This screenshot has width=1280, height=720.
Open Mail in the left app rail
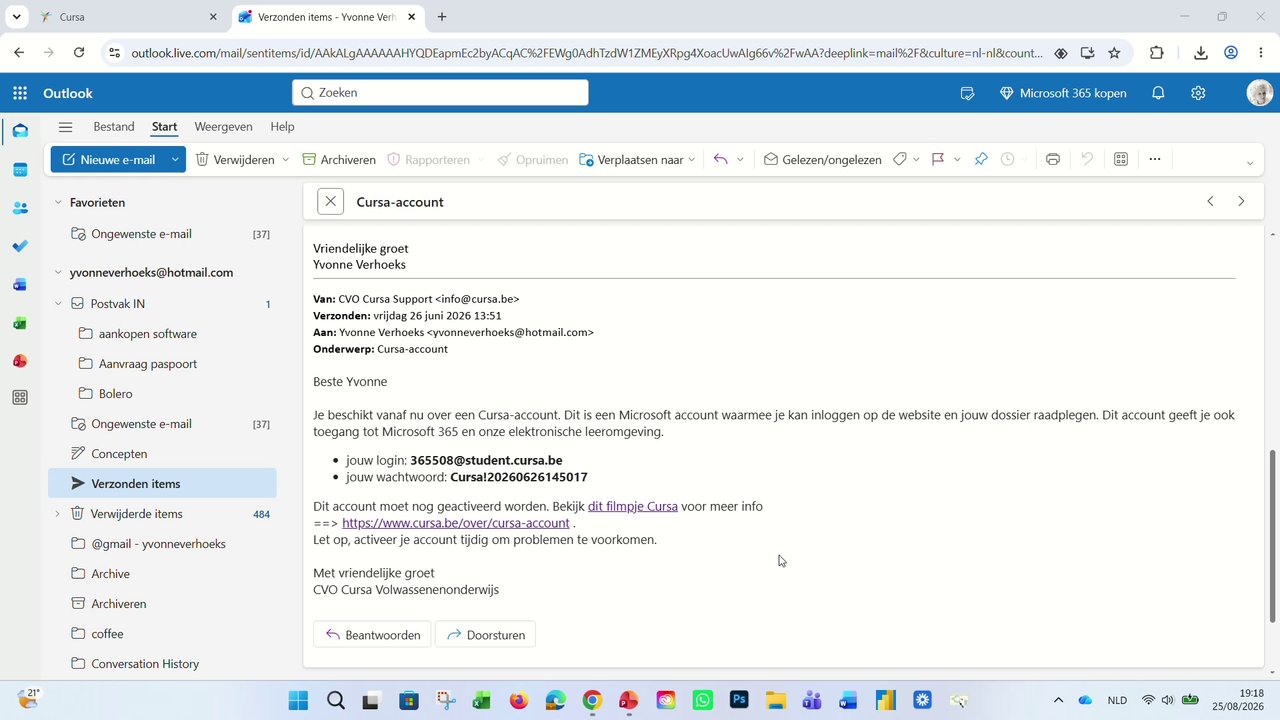[20, 131]
